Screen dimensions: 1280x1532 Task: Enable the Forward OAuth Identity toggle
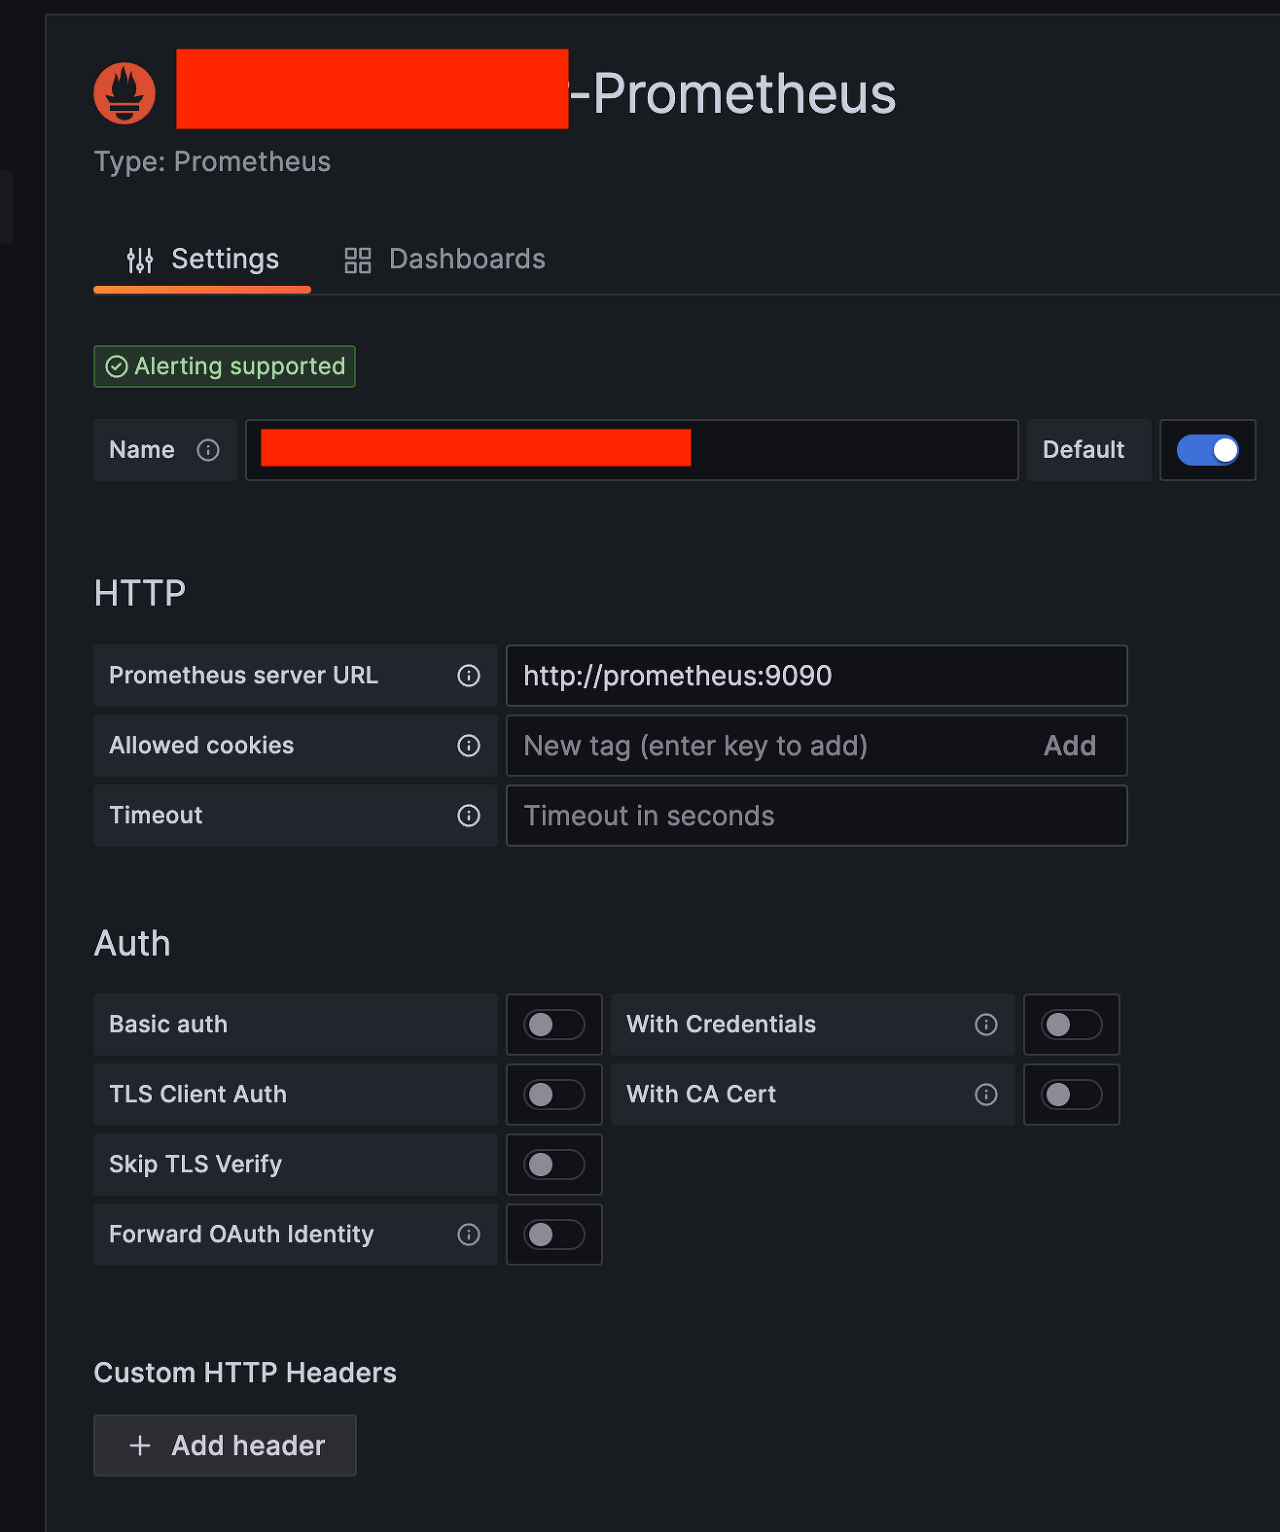click(554, 1235)
